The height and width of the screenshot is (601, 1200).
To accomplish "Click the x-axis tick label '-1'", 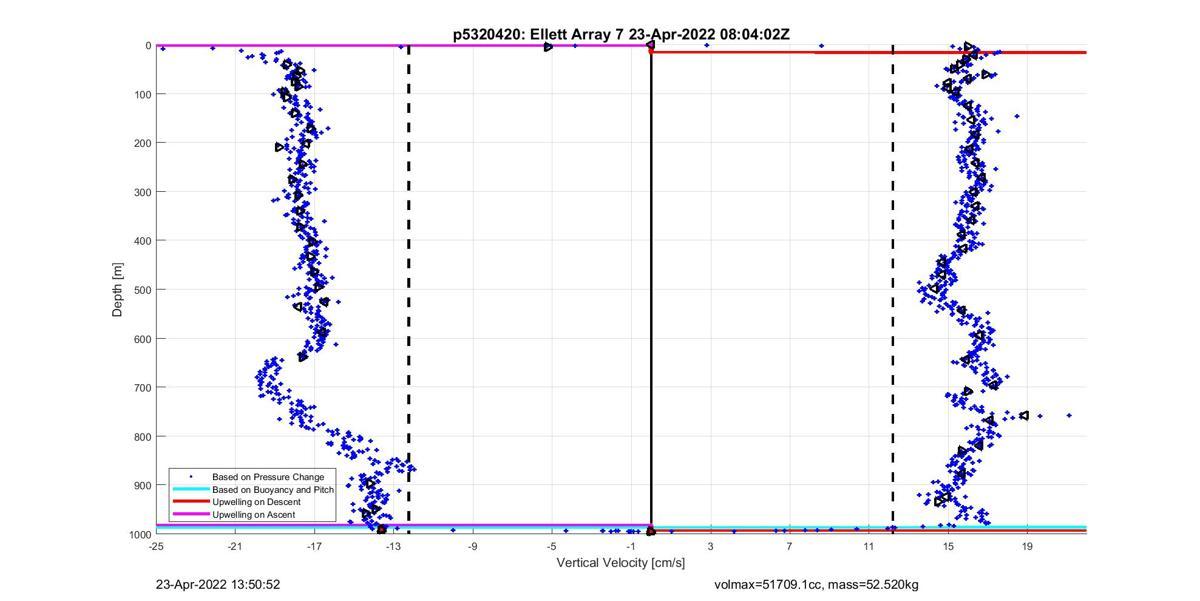I will (x=631, y=547).
